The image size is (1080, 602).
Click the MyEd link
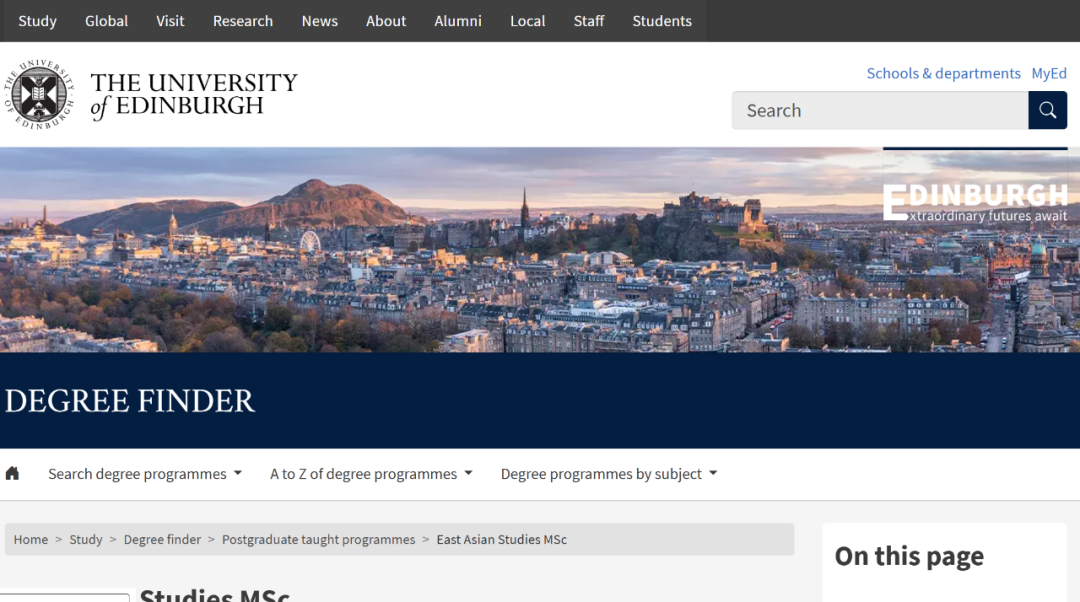coord(1049,73)
